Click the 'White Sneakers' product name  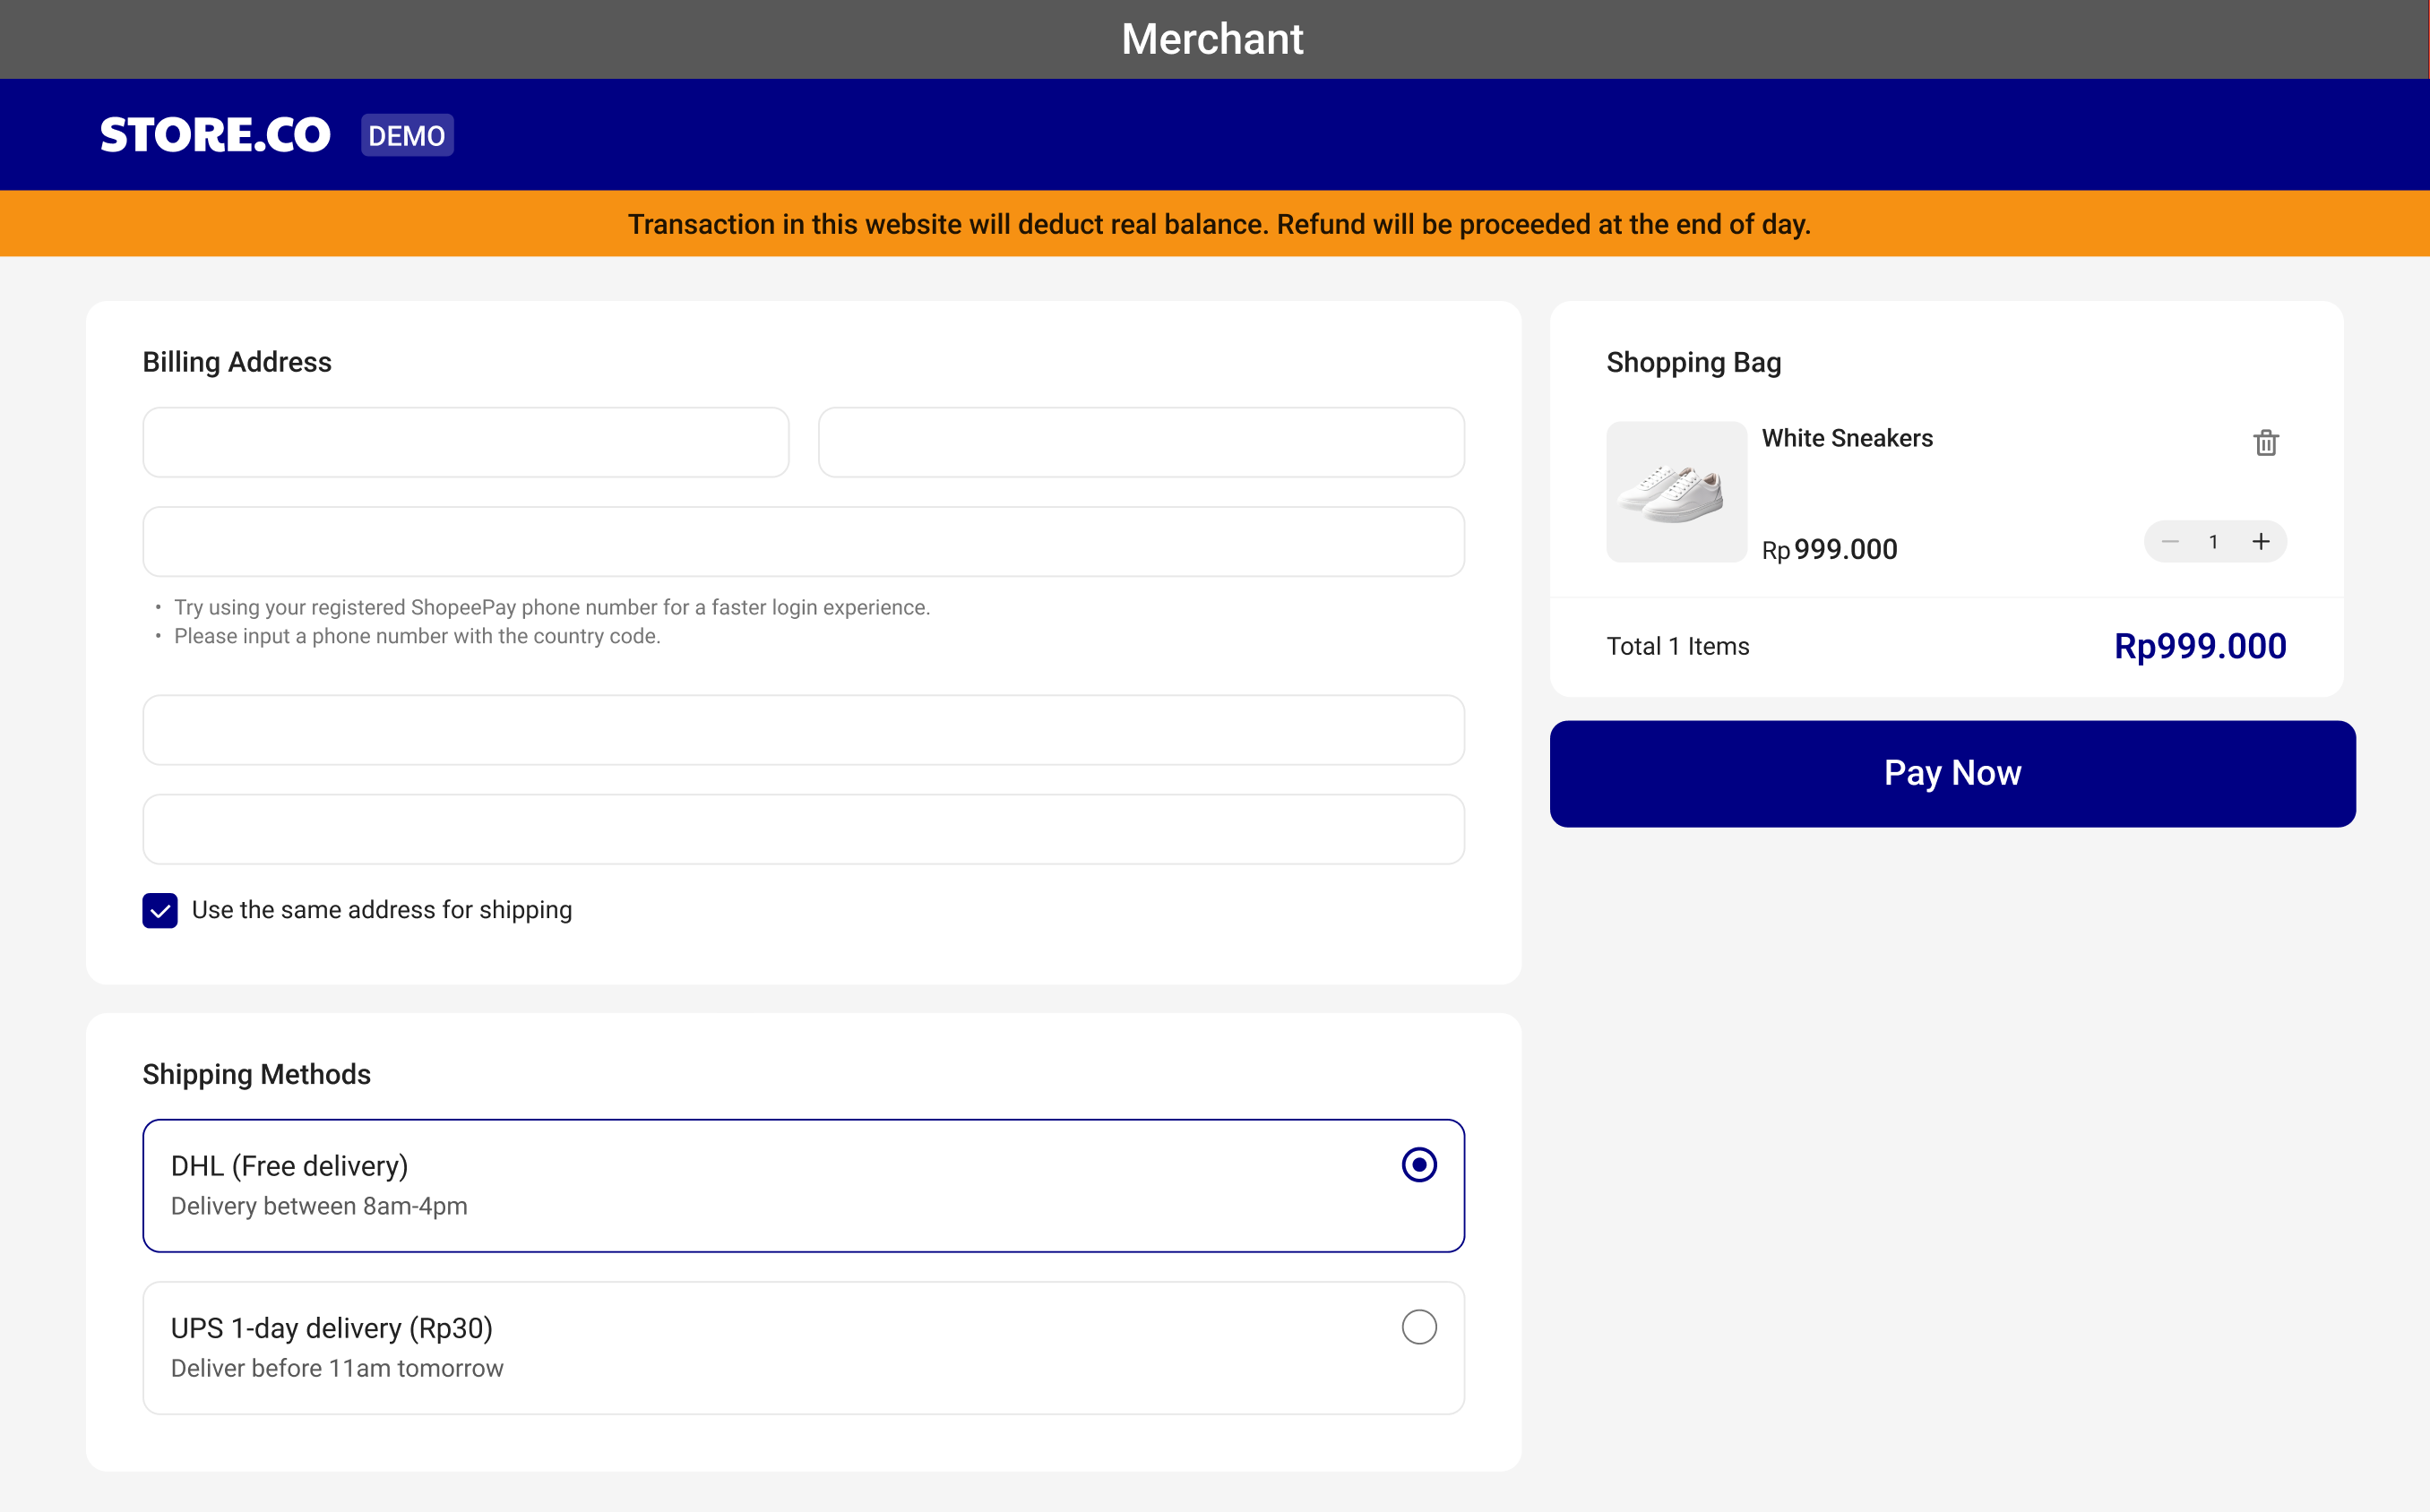pos(1847,438)
